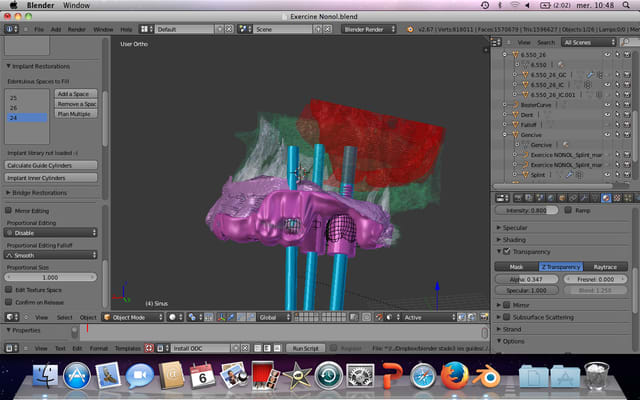Viewport: 640px width, 400px height.
Task: Open Firefox from the dock
Action: [455, 377]
